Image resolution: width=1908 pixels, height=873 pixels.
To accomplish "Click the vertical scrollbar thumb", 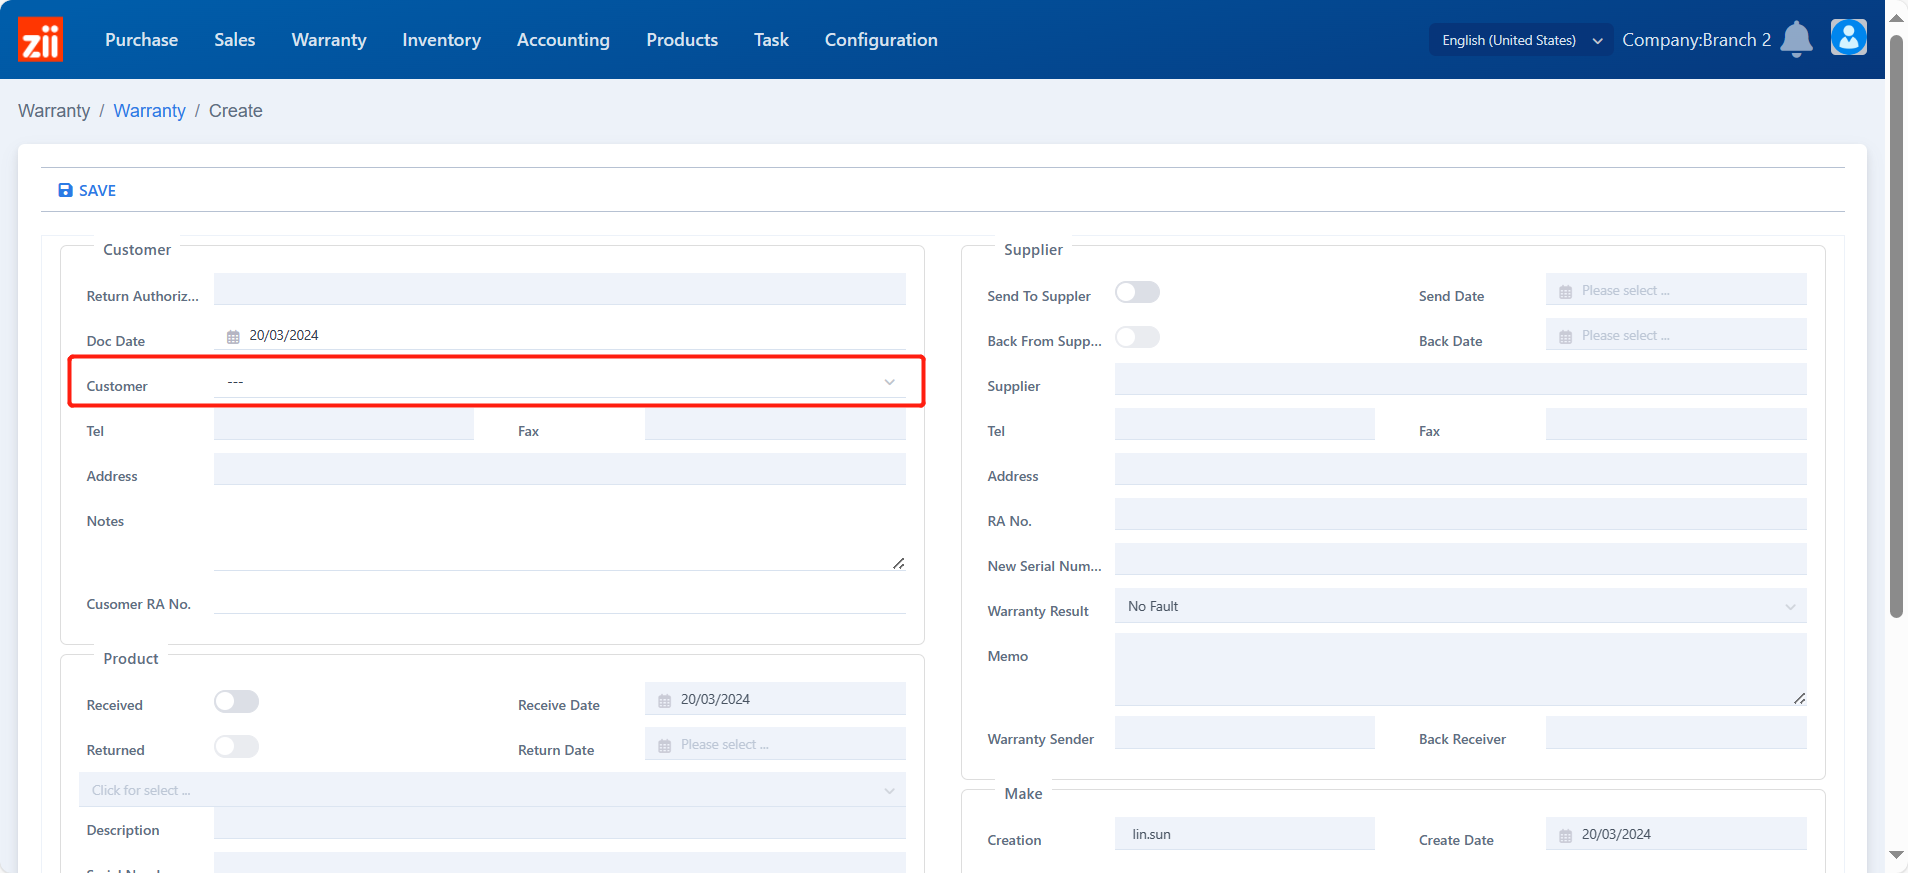I will click(x=1896, y=327).
